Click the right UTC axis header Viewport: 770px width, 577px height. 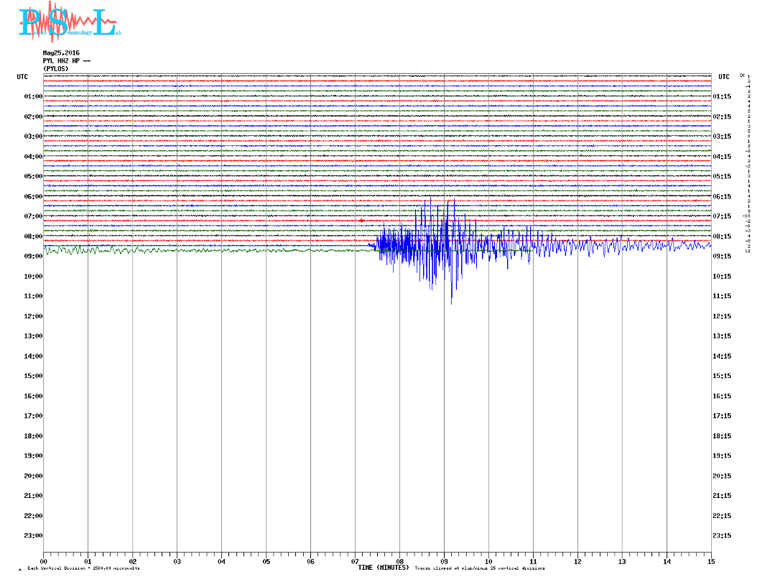point(724,76)
